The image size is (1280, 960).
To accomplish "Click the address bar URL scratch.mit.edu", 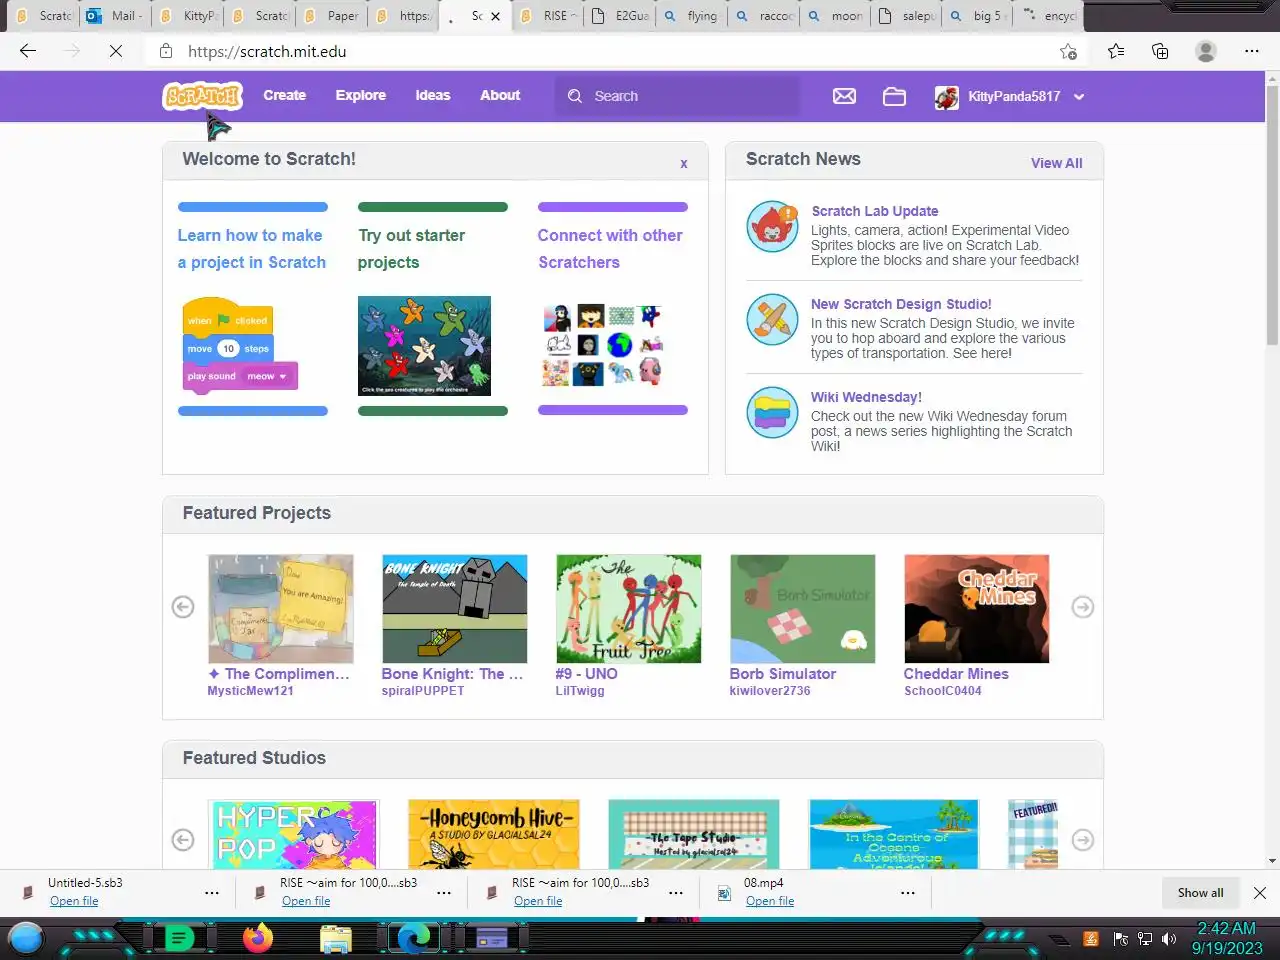I will click(x=267, y=52).
